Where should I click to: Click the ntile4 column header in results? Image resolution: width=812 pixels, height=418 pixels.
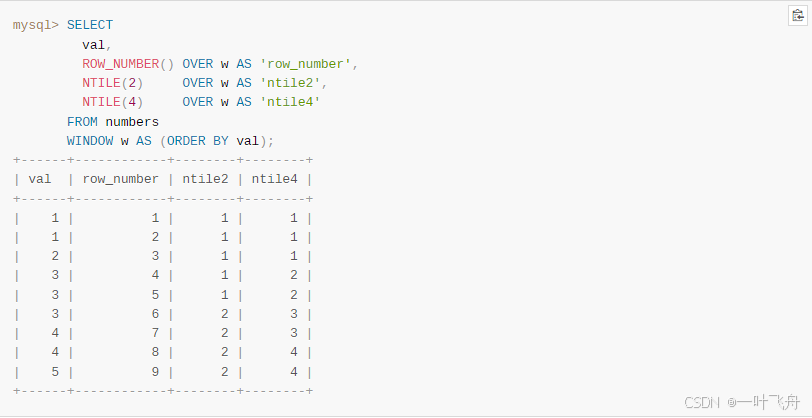pyautogui.click(x=274, y=180)
